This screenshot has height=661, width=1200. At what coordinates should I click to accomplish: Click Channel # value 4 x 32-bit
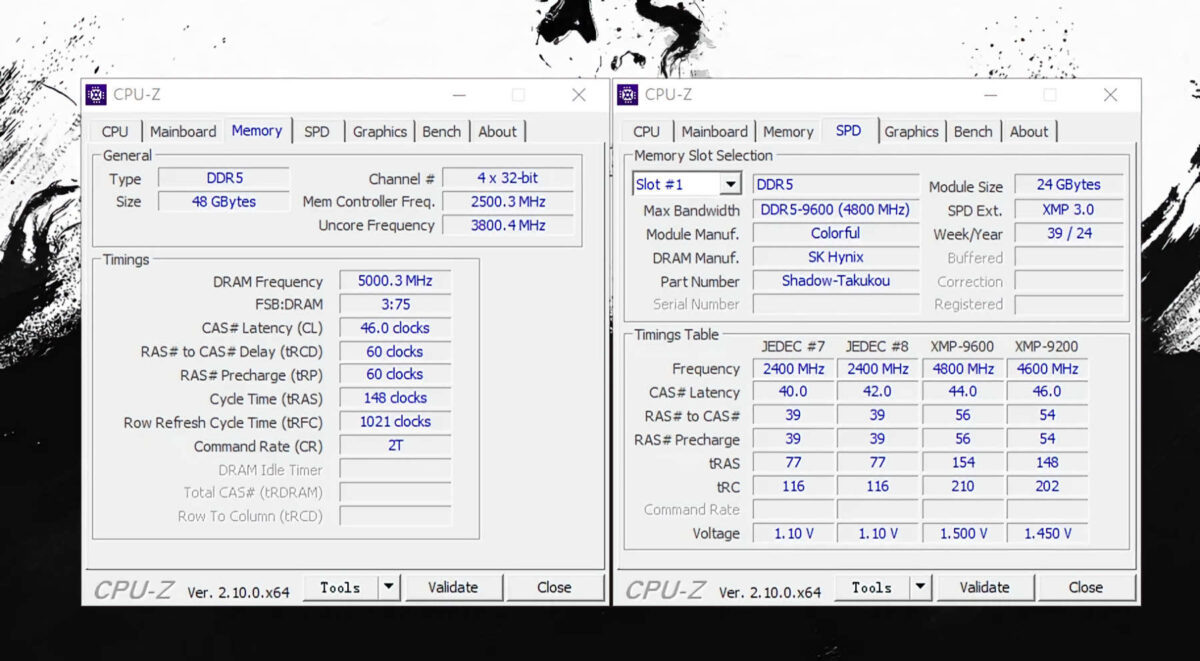tap(508, 178)
